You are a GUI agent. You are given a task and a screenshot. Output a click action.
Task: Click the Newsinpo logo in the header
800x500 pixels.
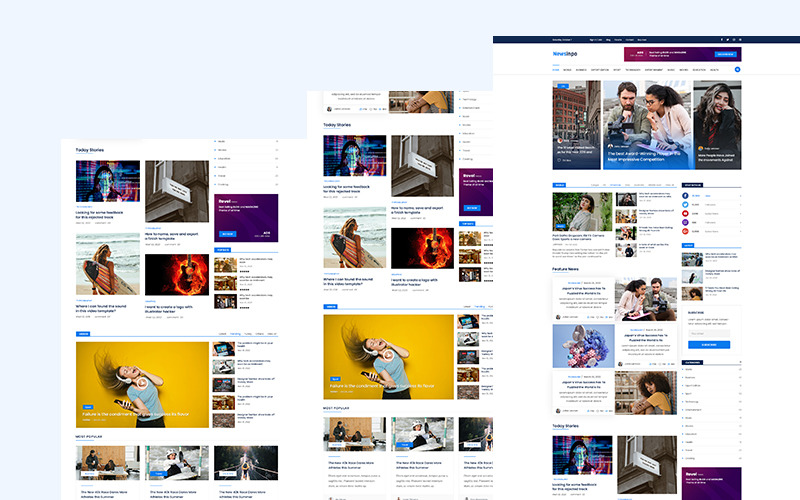(565, 54)
